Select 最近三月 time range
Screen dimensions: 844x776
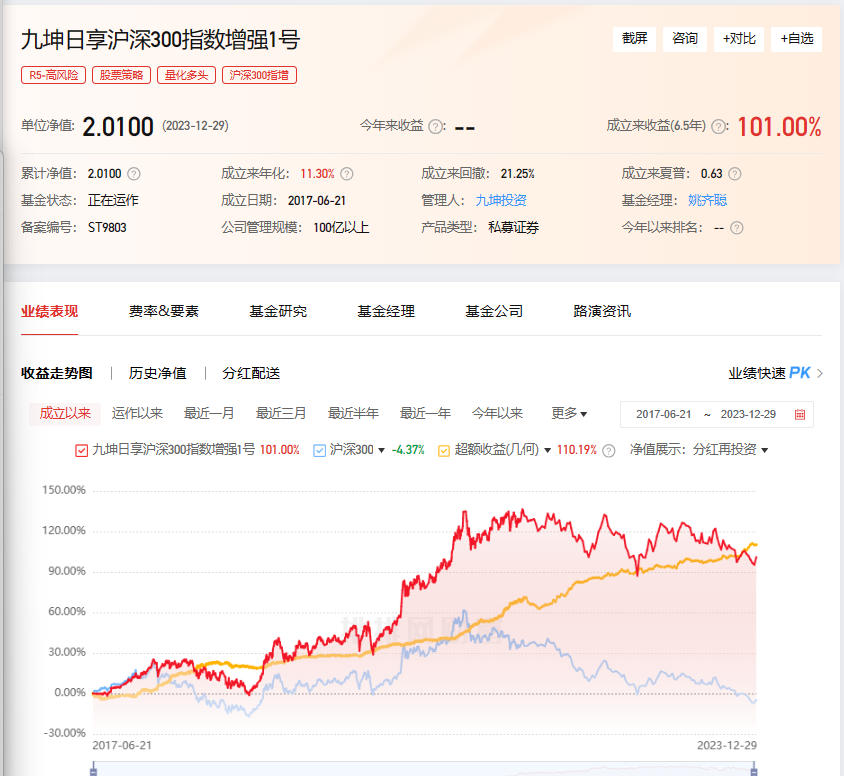(x=282, y=413)
